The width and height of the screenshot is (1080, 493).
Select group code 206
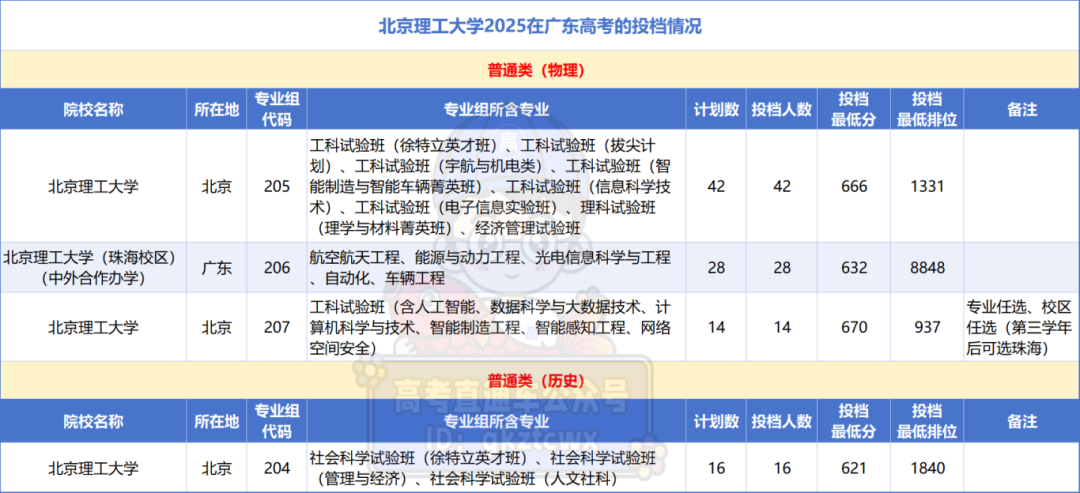coord(277,267)
